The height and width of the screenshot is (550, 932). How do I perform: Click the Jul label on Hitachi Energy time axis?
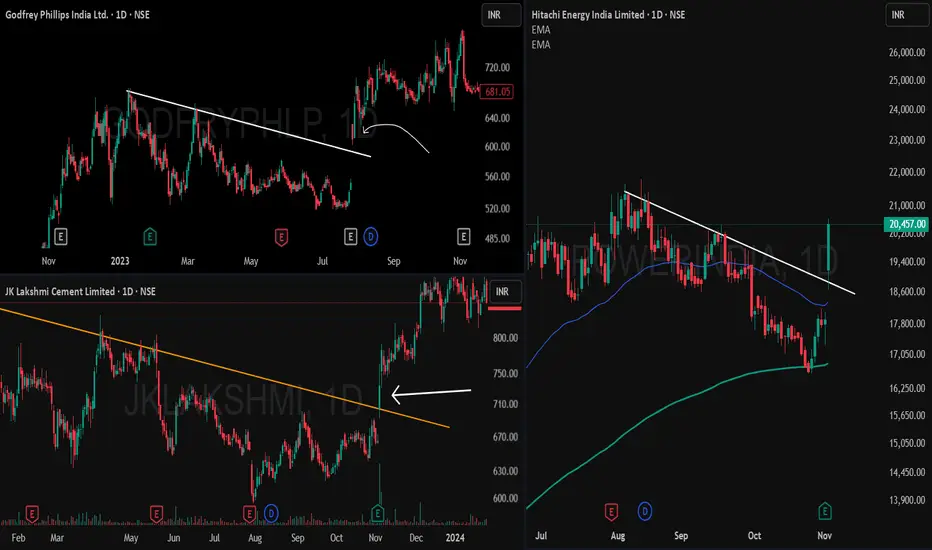tap(541, 536)
